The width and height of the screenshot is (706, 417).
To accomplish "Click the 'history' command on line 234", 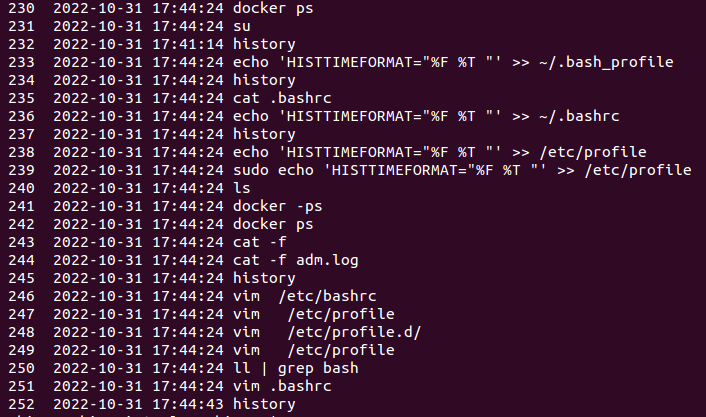I will (x=264, y=80).
